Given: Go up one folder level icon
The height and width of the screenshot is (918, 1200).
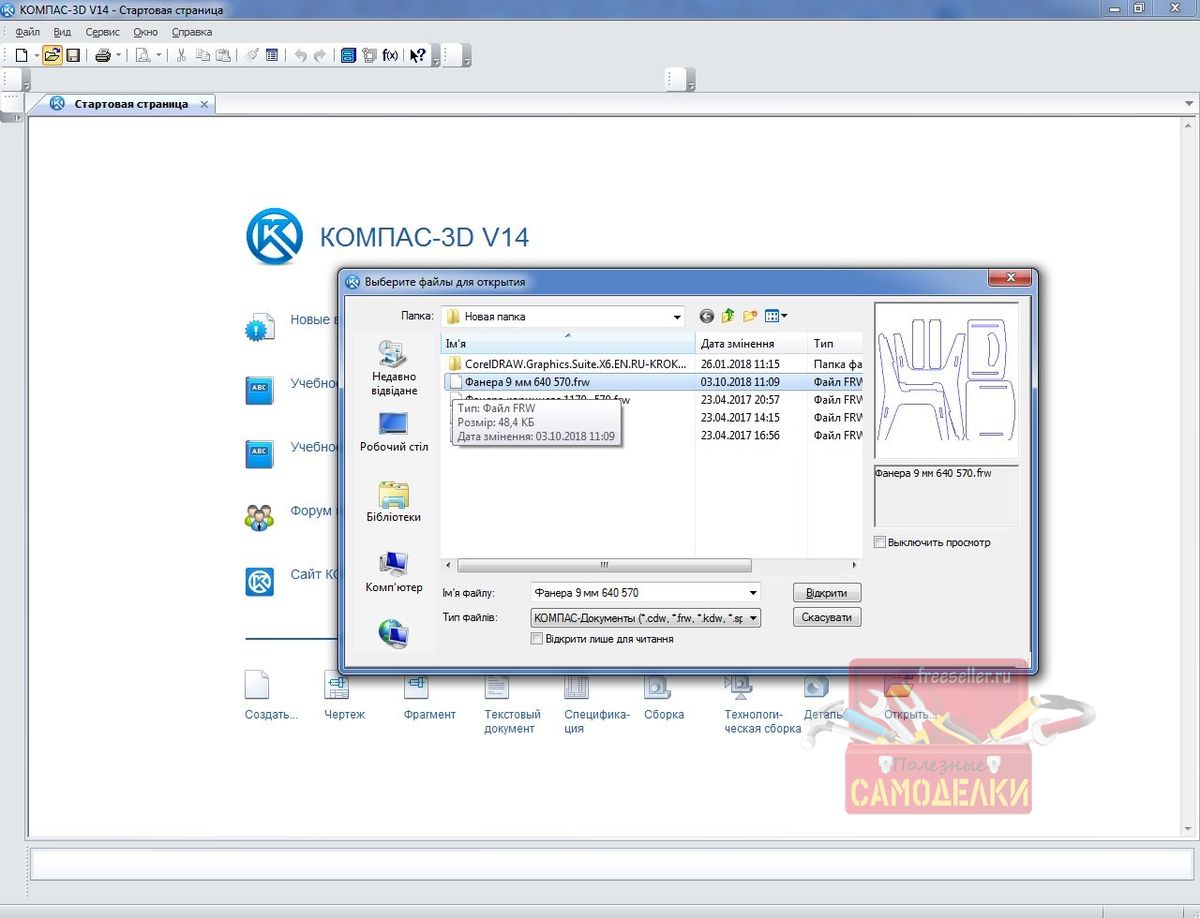Looking at the screenshot, I should pos(728,316).
